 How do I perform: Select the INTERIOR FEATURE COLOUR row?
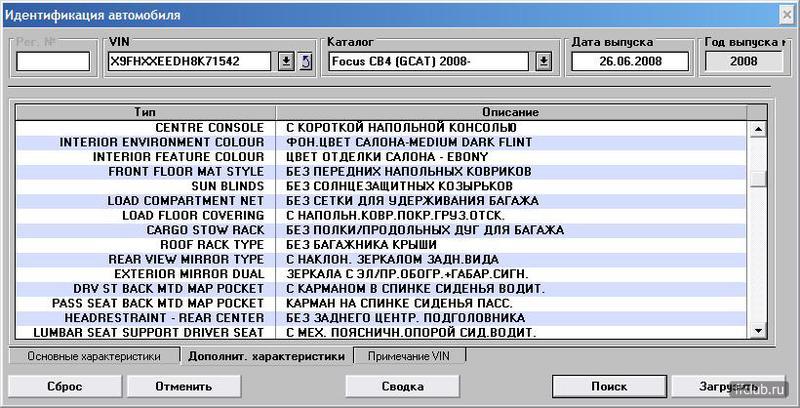point(381,157)
